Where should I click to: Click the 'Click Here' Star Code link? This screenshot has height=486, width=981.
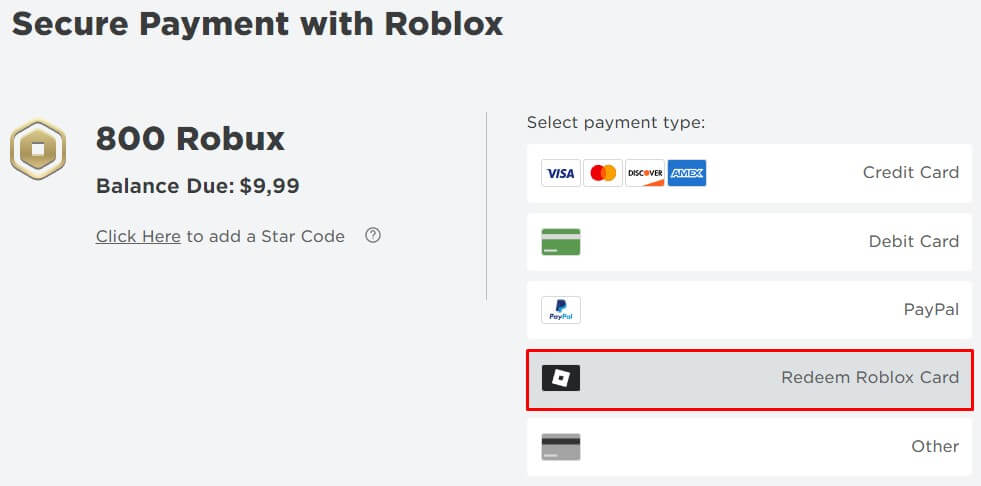(138, 237)
